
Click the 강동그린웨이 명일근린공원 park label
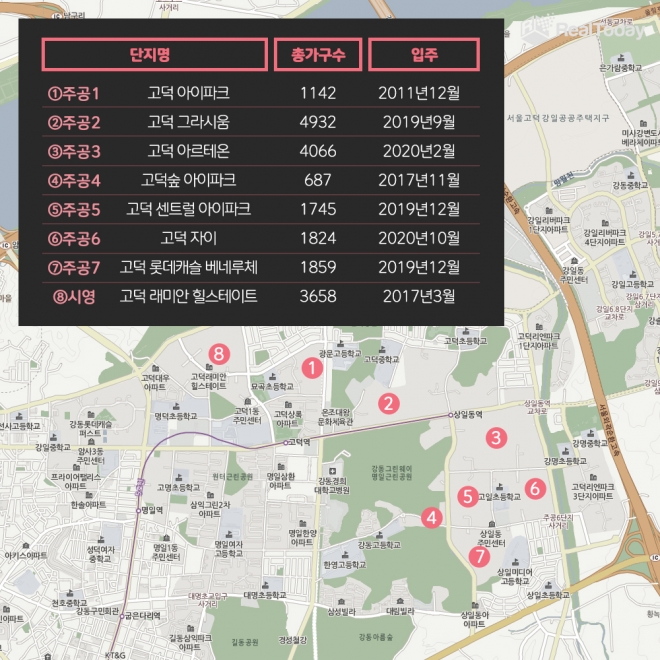(x=391, y=473)
